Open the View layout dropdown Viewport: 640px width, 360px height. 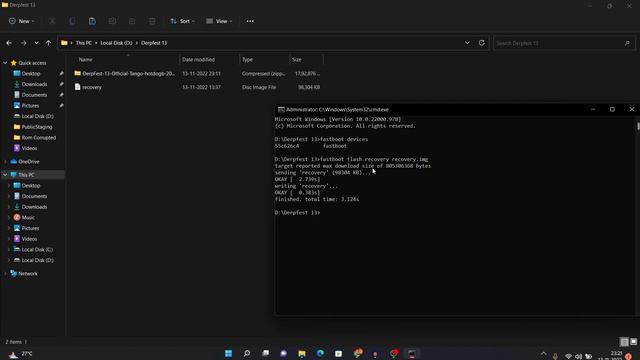(x=219, y=21)
